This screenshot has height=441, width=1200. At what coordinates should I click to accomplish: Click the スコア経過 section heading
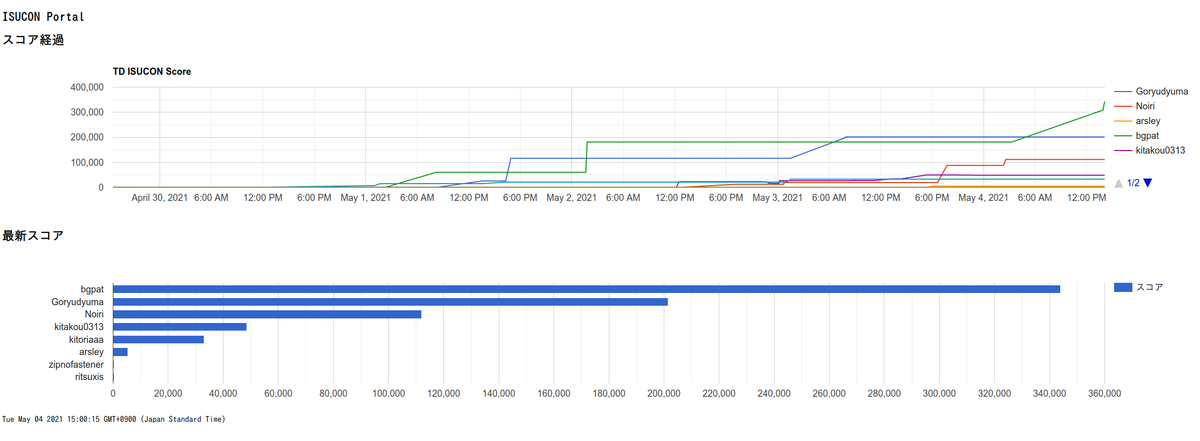click(x=33, y=40)
